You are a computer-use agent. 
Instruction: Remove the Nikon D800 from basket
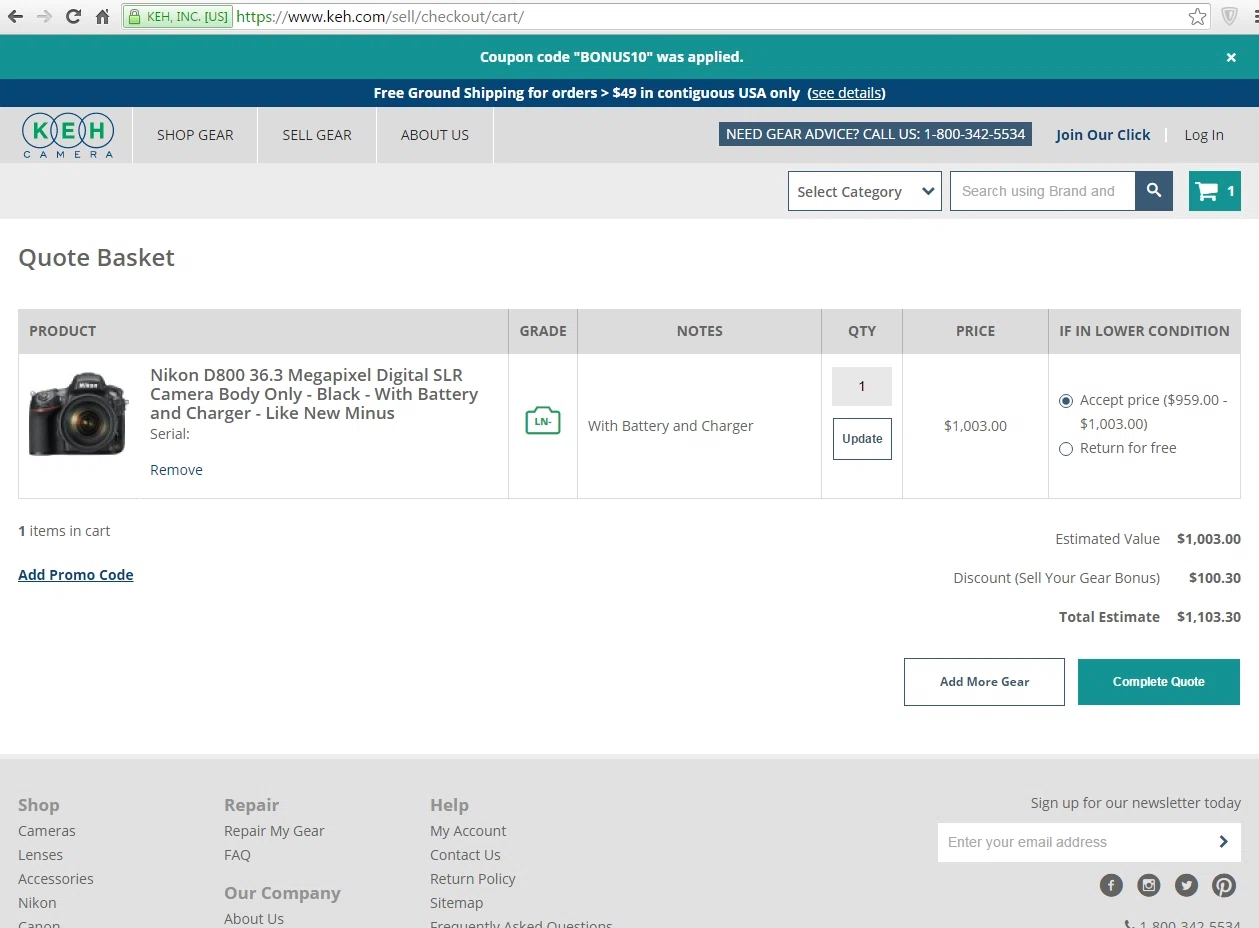pos(176,470)
